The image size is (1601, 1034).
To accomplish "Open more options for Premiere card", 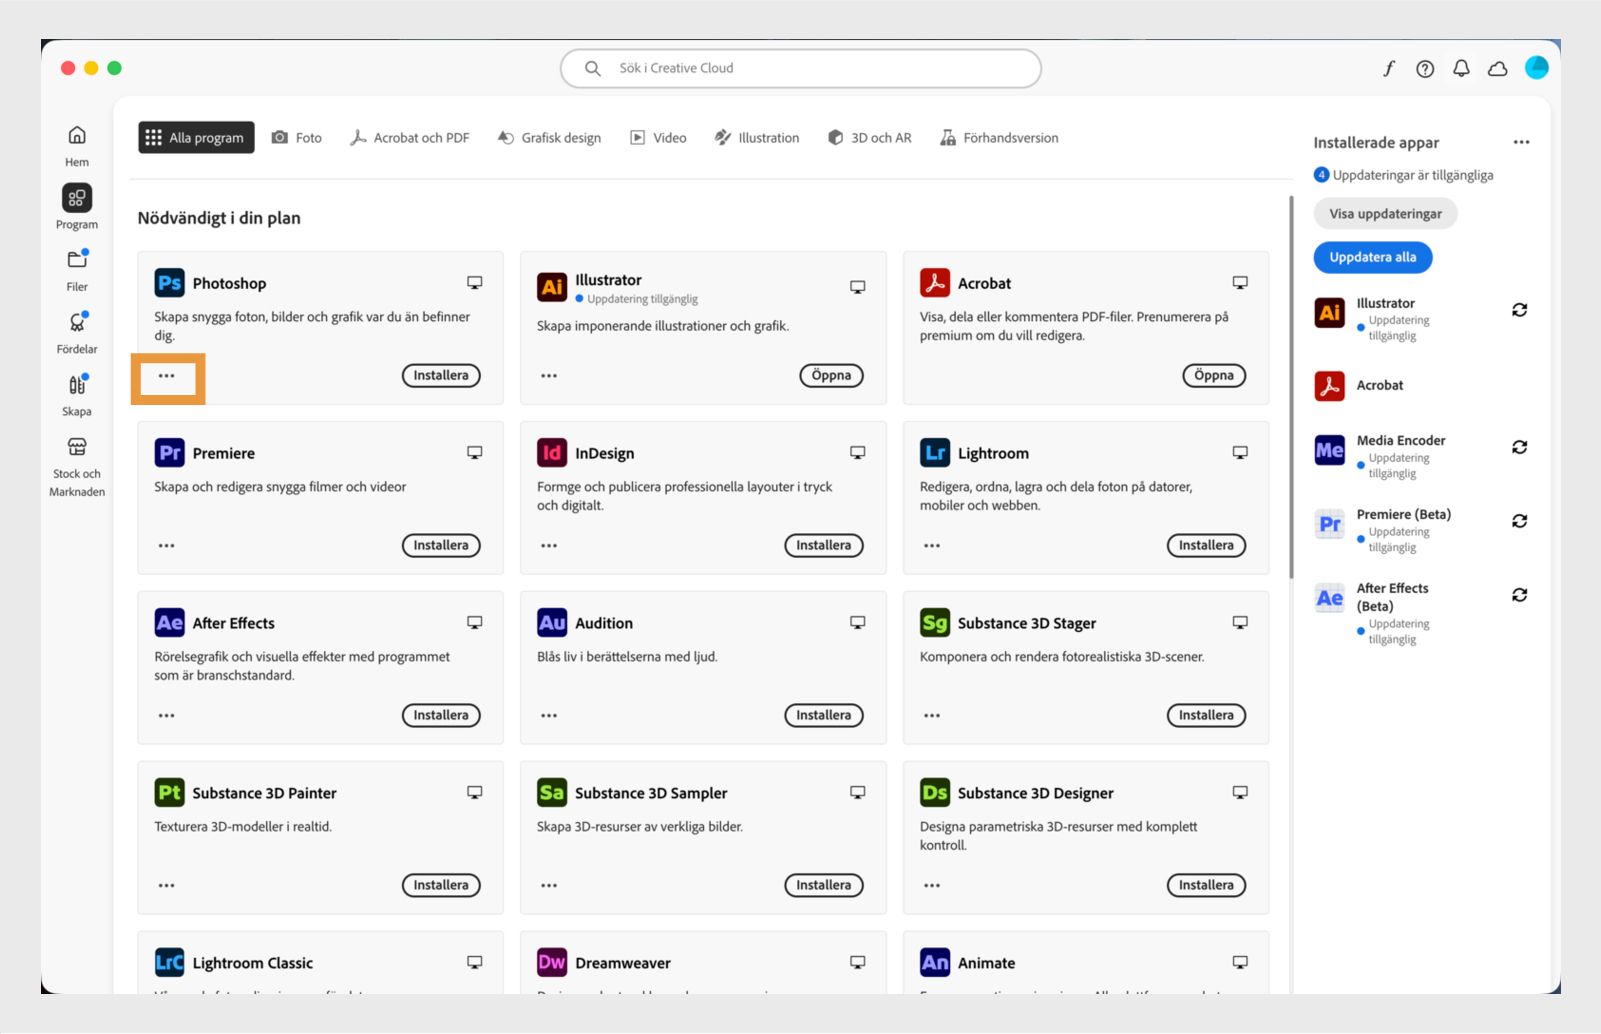I will (x=167, y=546).
